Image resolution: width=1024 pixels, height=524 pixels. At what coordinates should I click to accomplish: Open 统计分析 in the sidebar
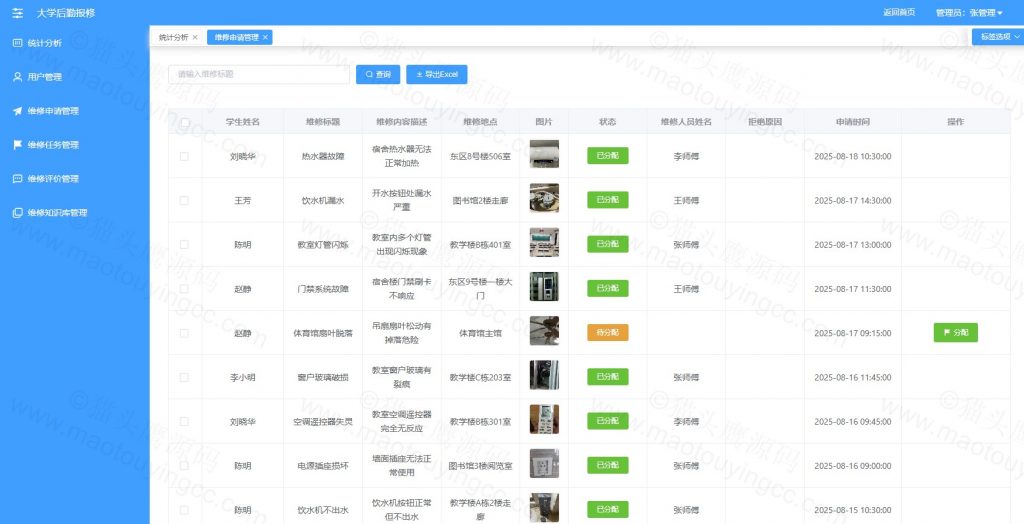44,43
